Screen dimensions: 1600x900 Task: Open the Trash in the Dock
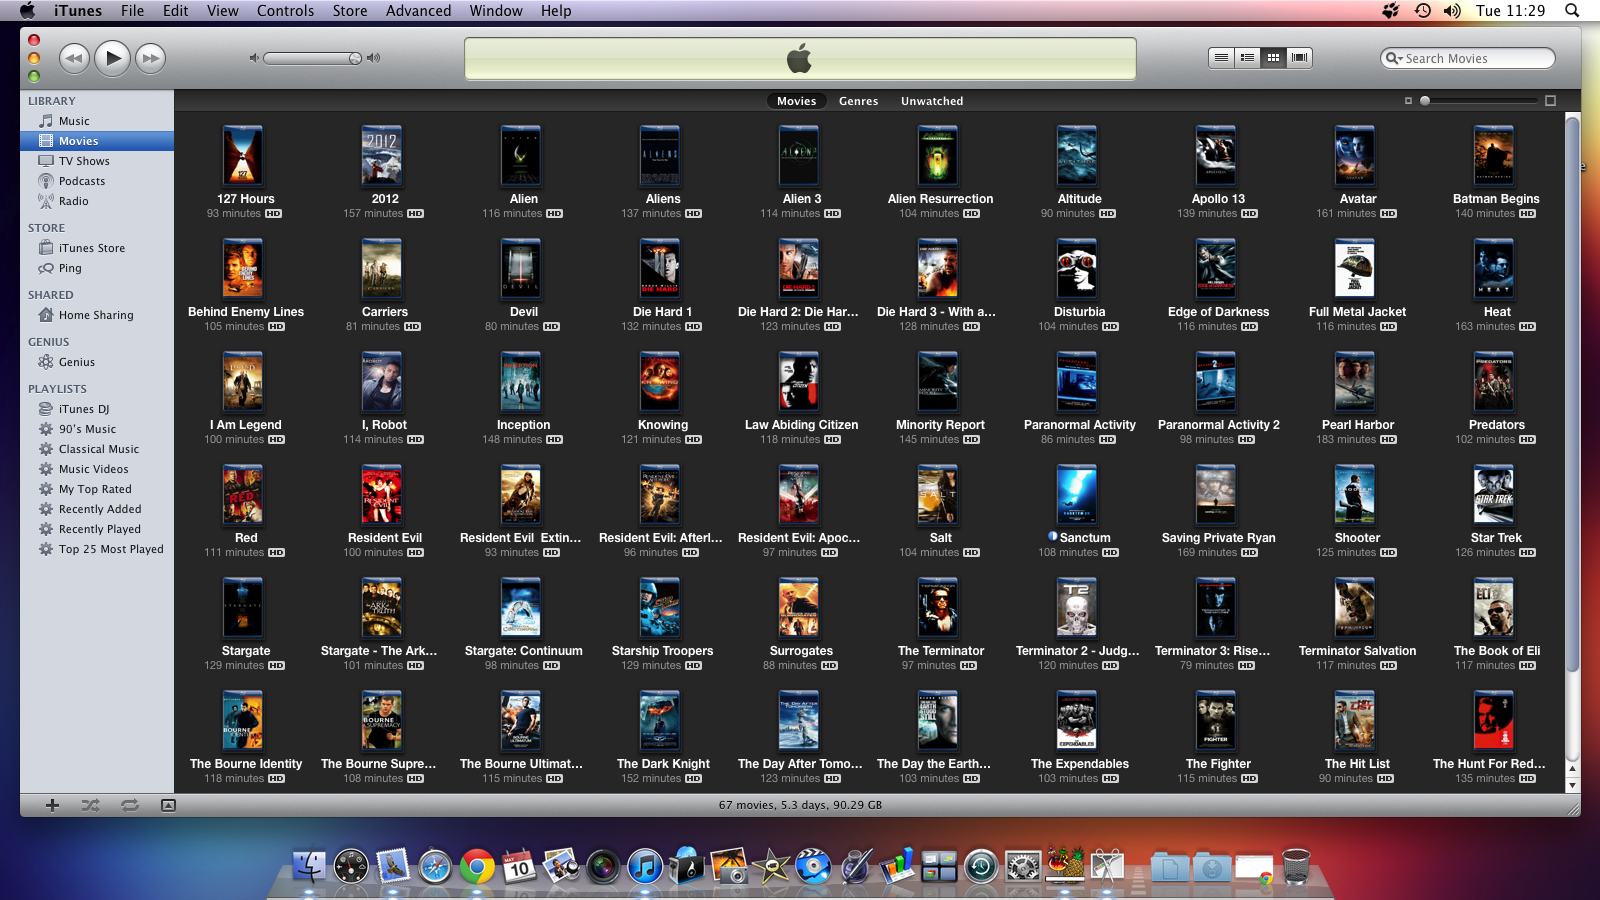[x=1296, y=866]
